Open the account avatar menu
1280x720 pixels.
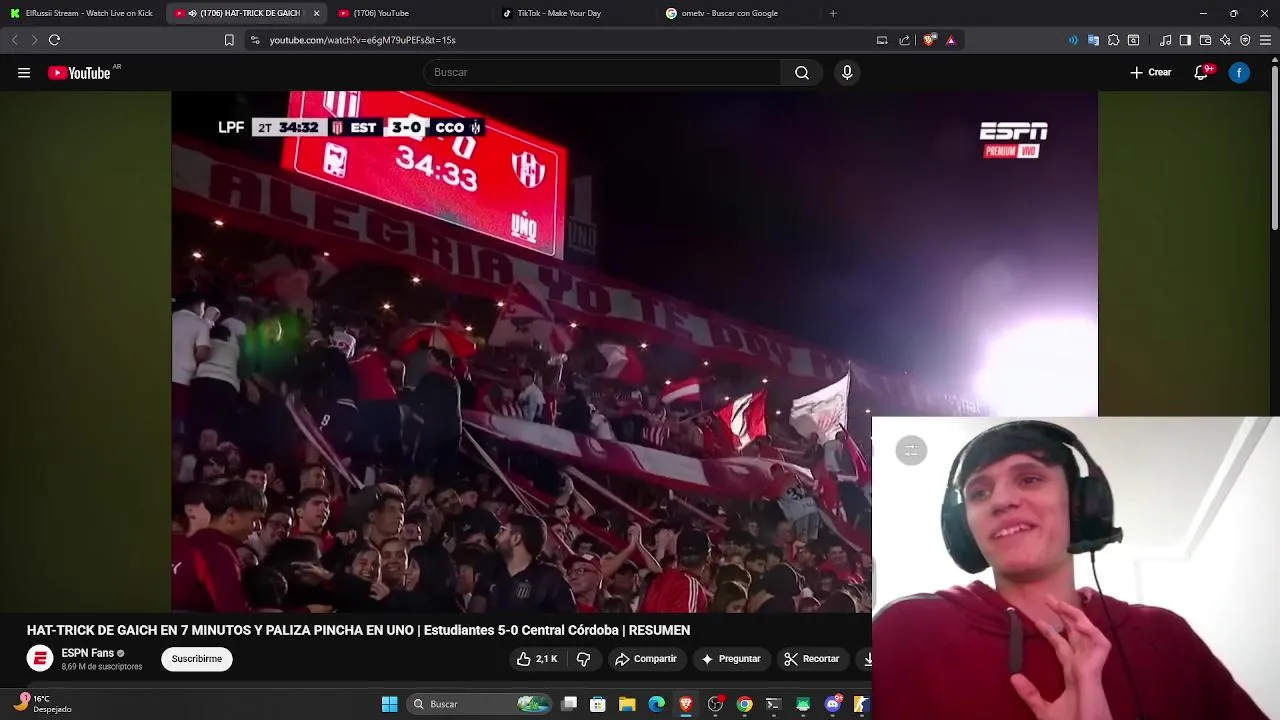(x=1239, y=72)
